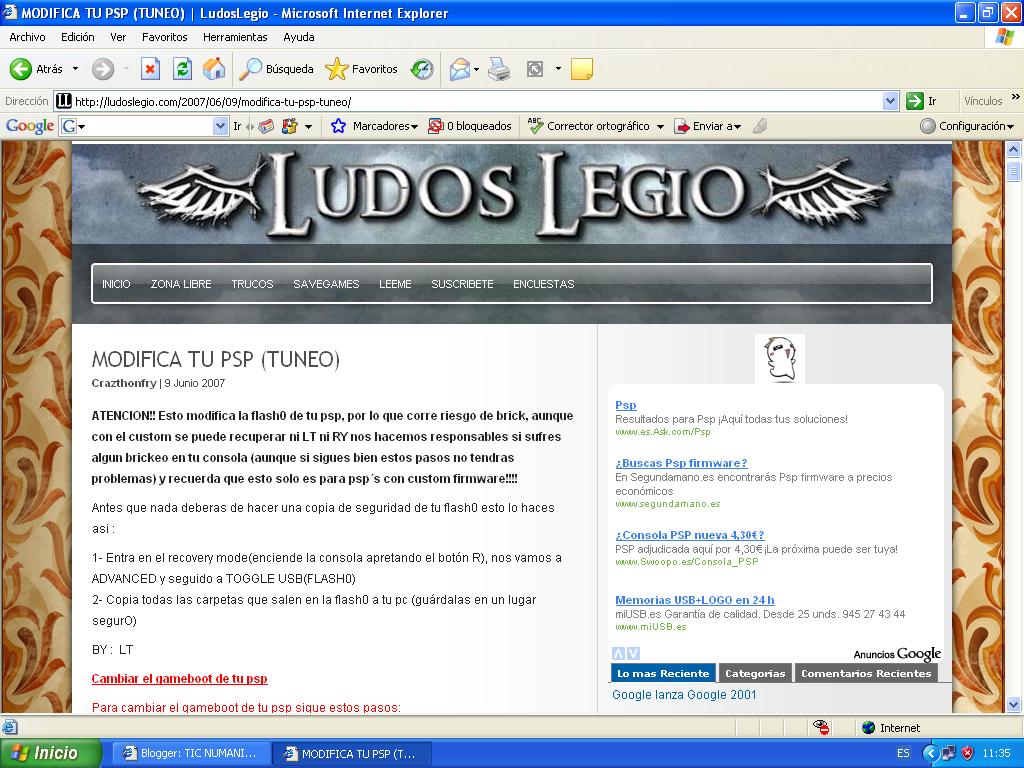Open the Google search box dropdown
Image resolution: width=1024 pixels, height=768 pixels.
[221, 126]
